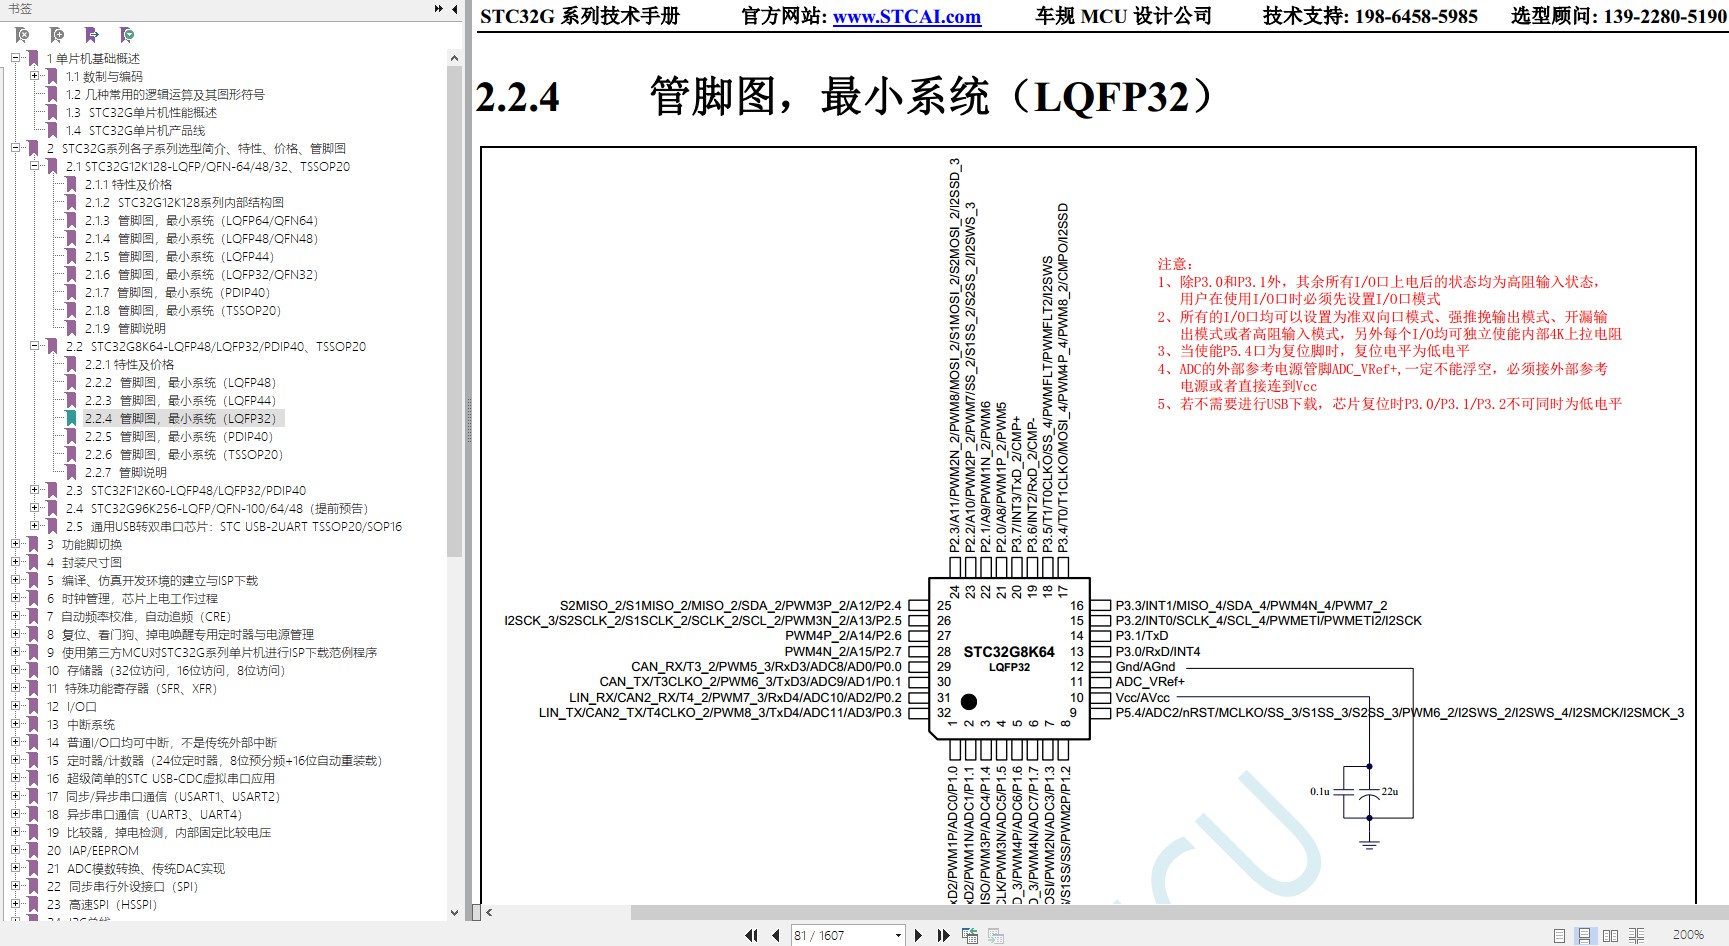1729x946 pixels.
Task: Open bookmark 2.2.6 管脚图 TSSOP20
Action: (x=184, y=455)
